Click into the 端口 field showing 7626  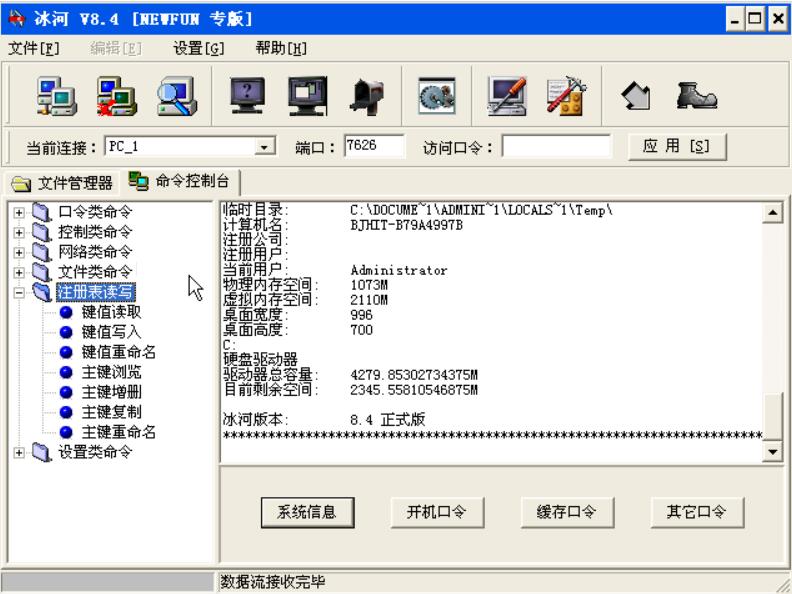(374, 146)
